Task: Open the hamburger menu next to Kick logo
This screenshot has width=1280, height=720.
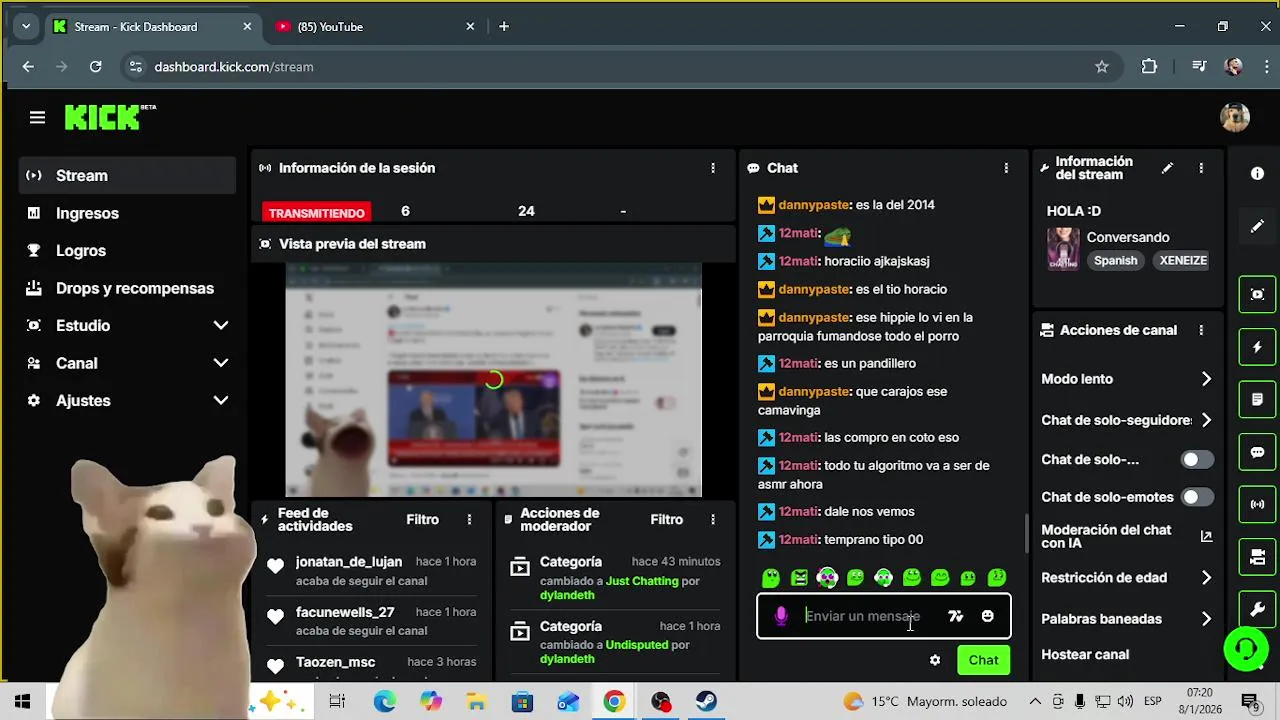Action: tap(37, 118)
